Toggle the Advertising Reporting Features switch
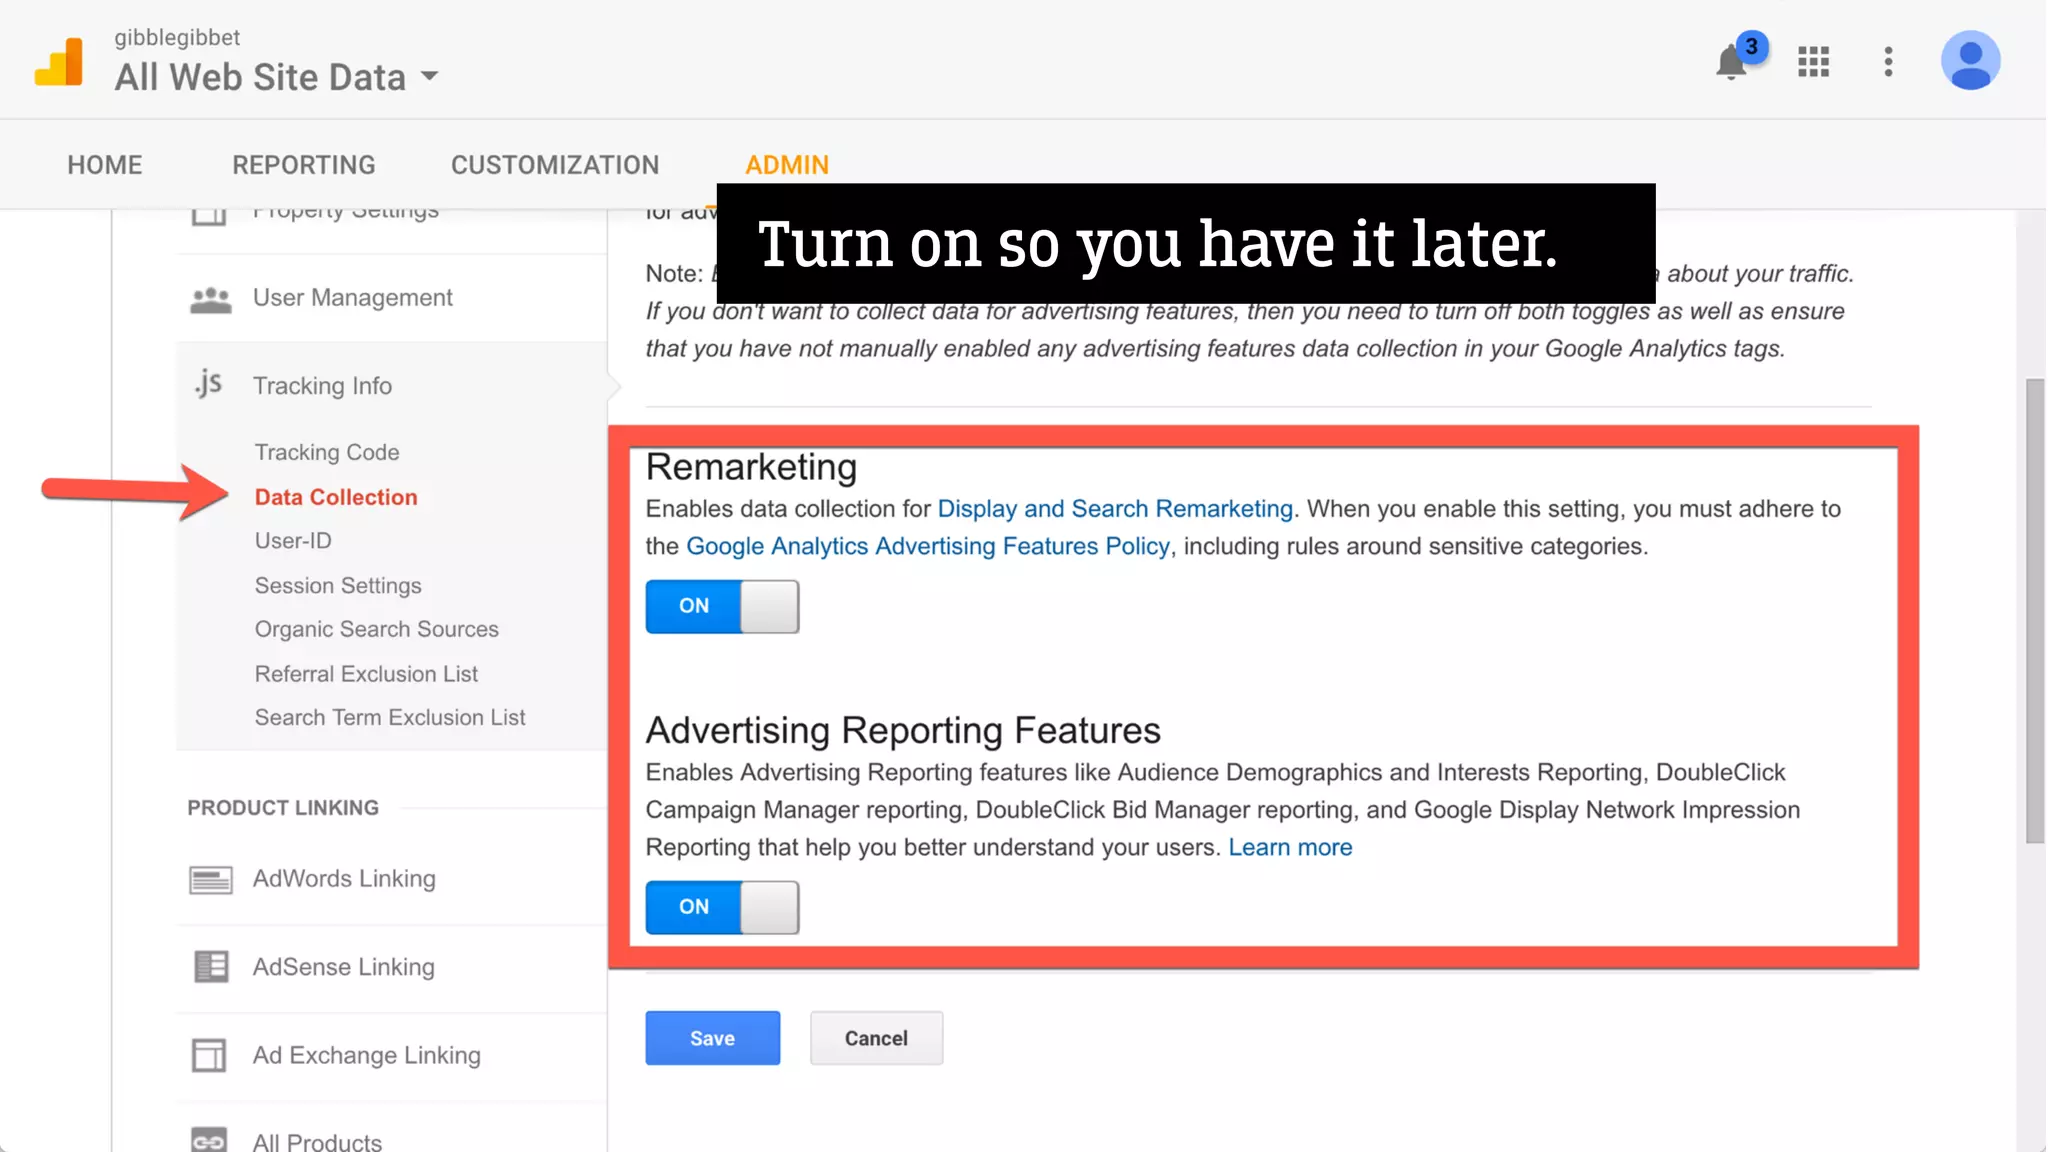The image size is (2048, 1152). (722, 907)
